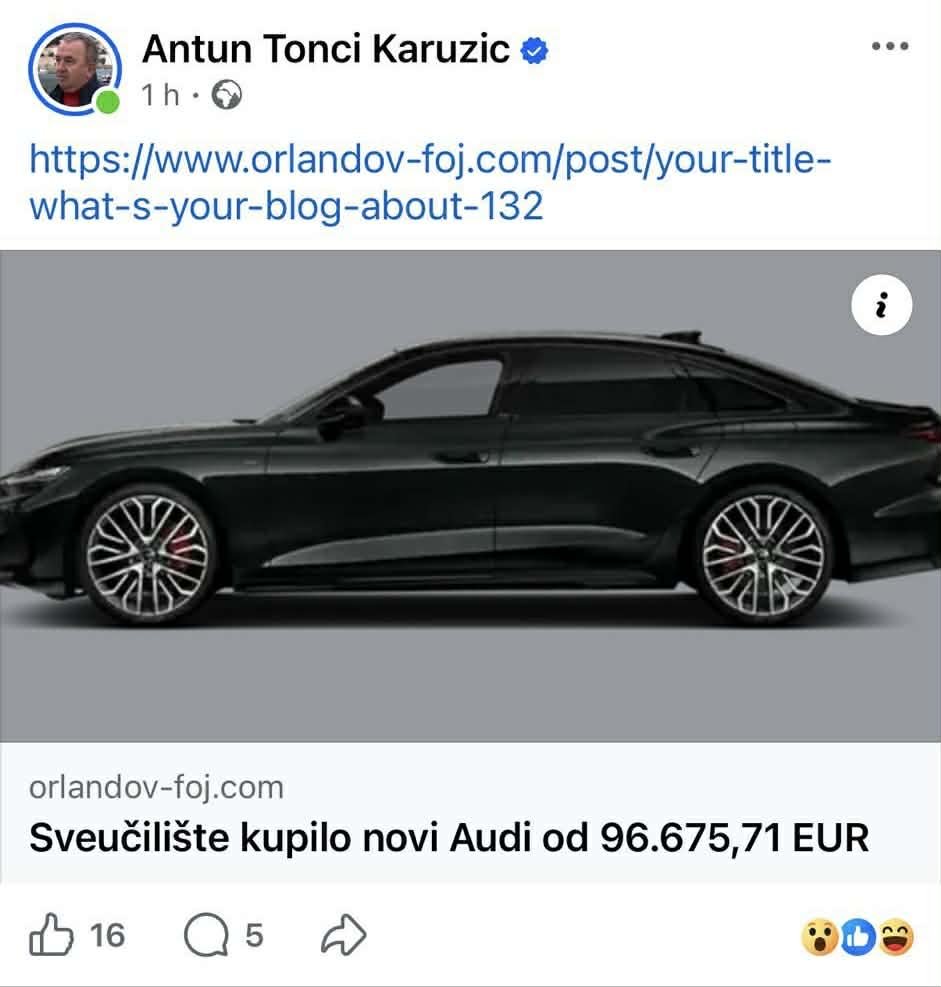Click the blue verified badge
Viewport: 941px width, 987px height.
pyautogui.click(x=534, y=50)
